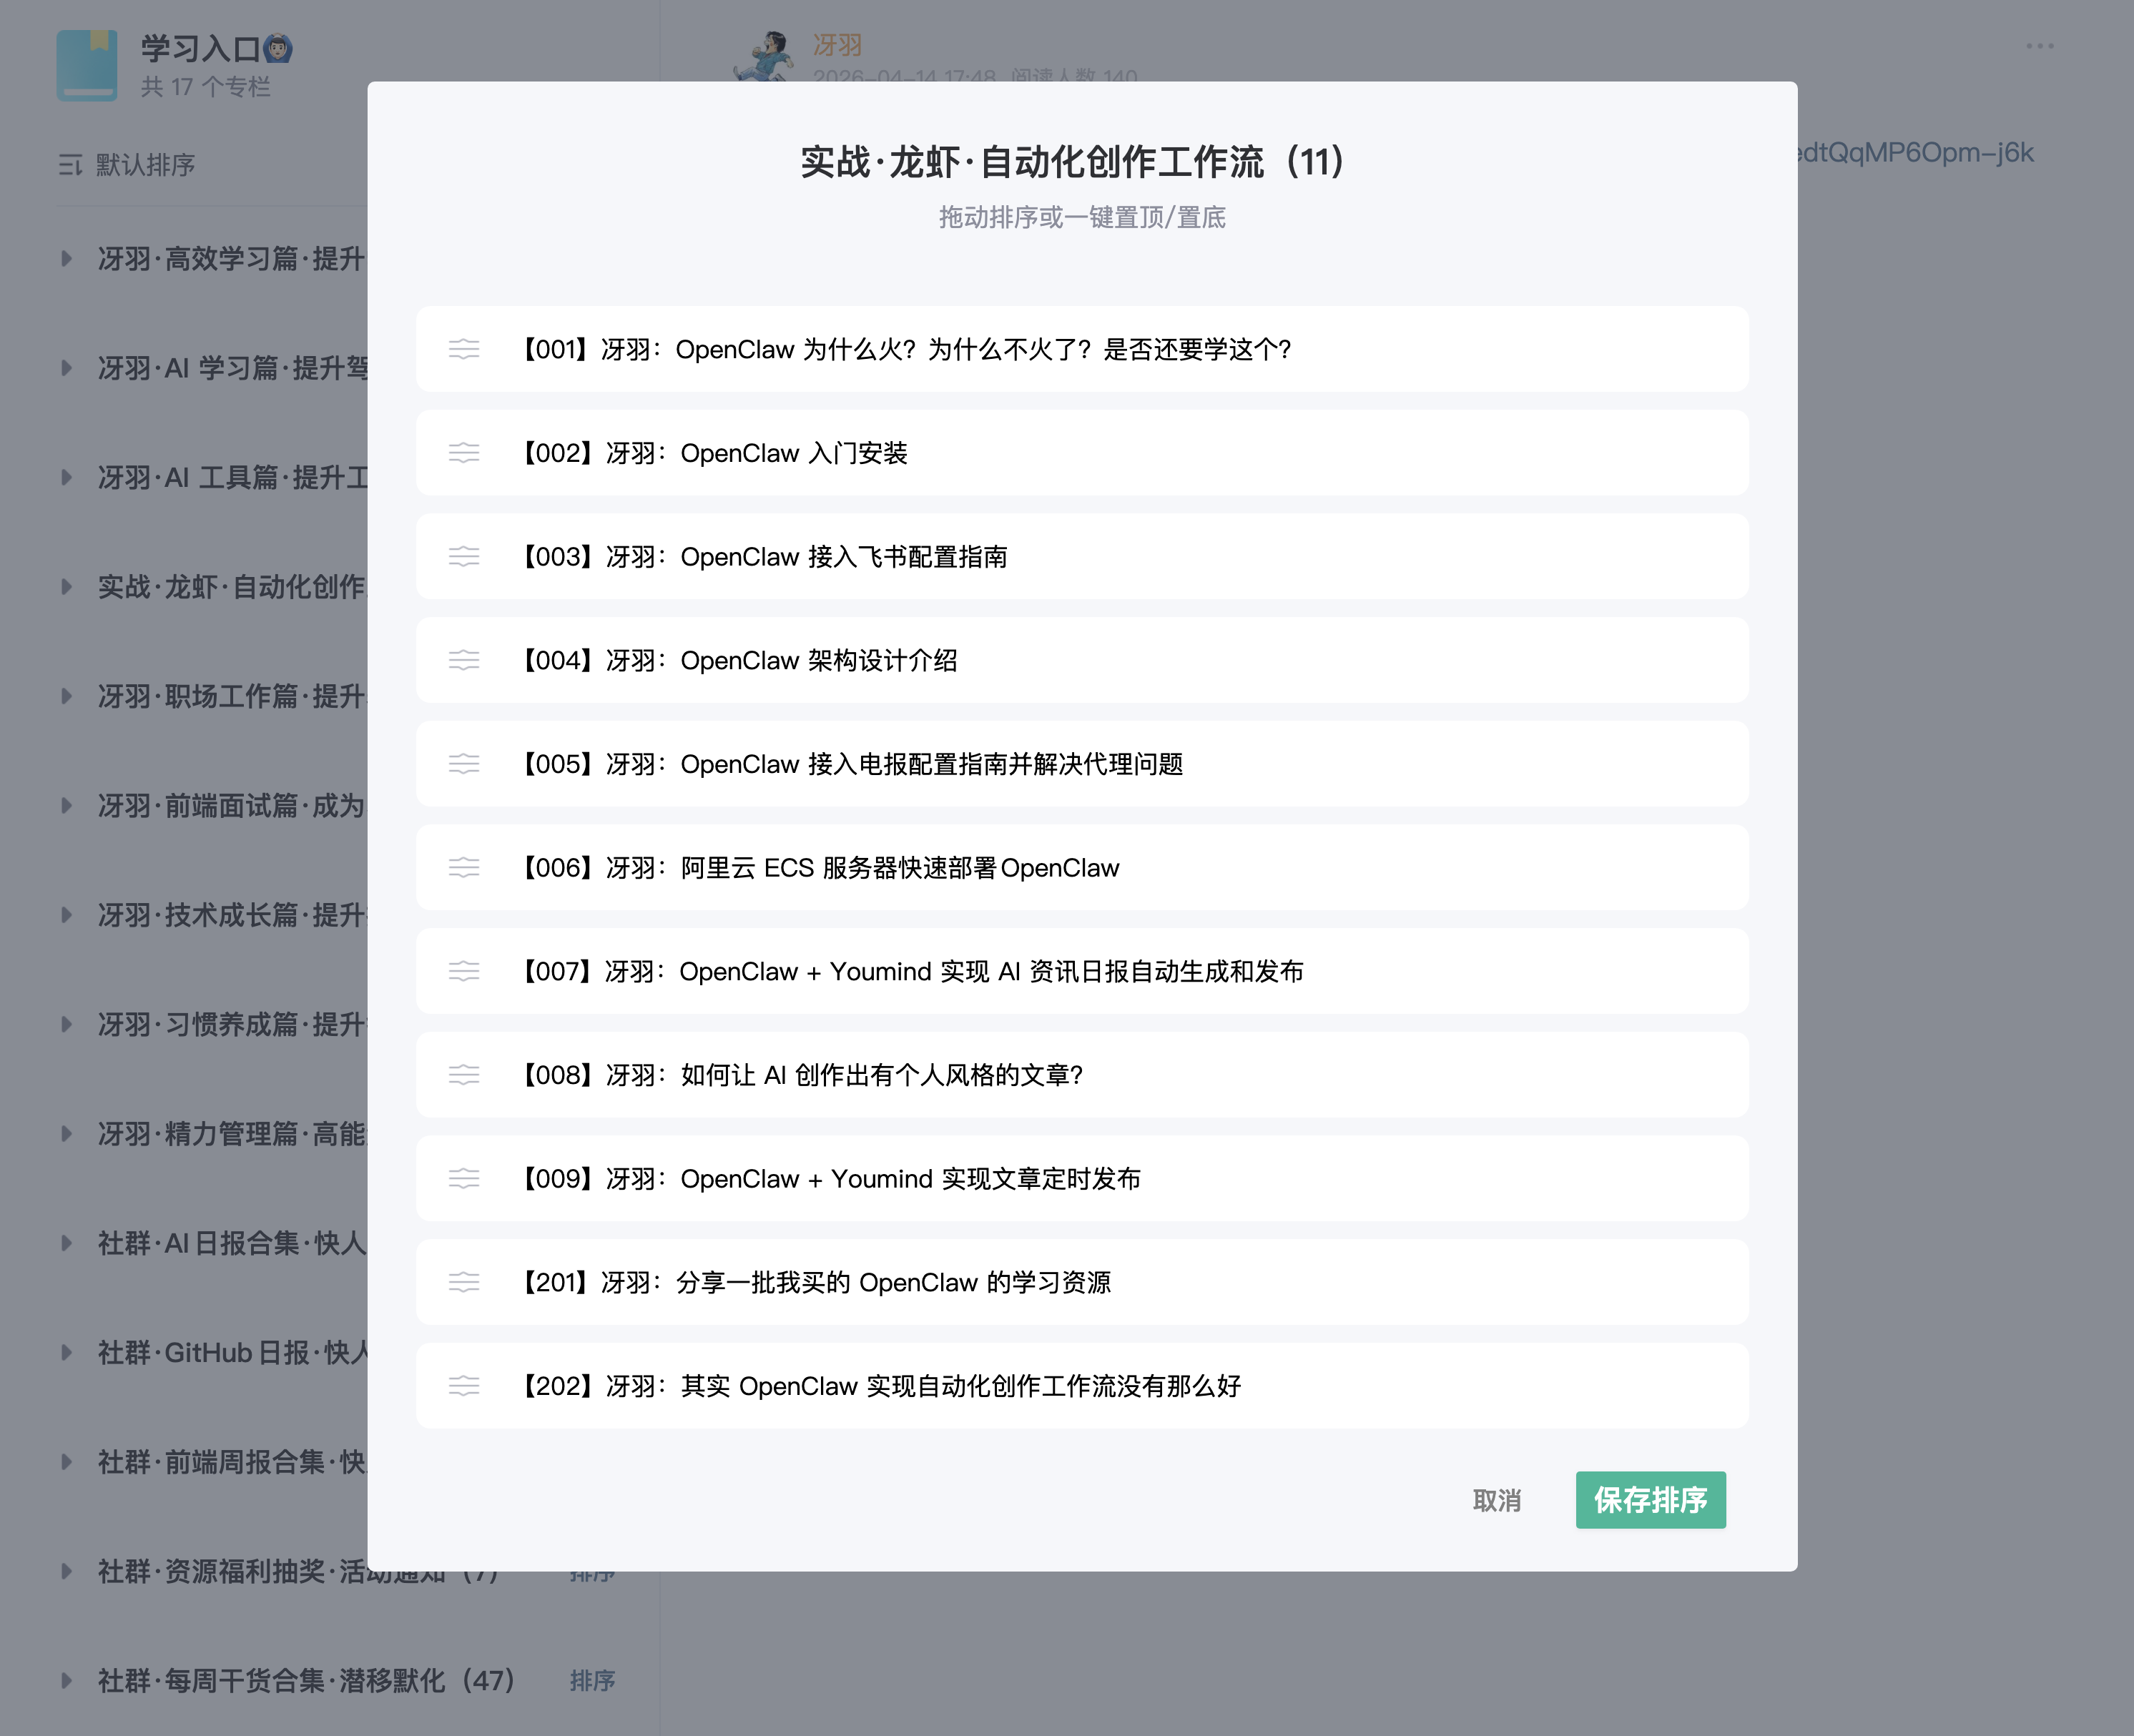Expand the 冴羽·习惯养成篇 column
This screenshot has height=1736, width=2134.
66,1025
